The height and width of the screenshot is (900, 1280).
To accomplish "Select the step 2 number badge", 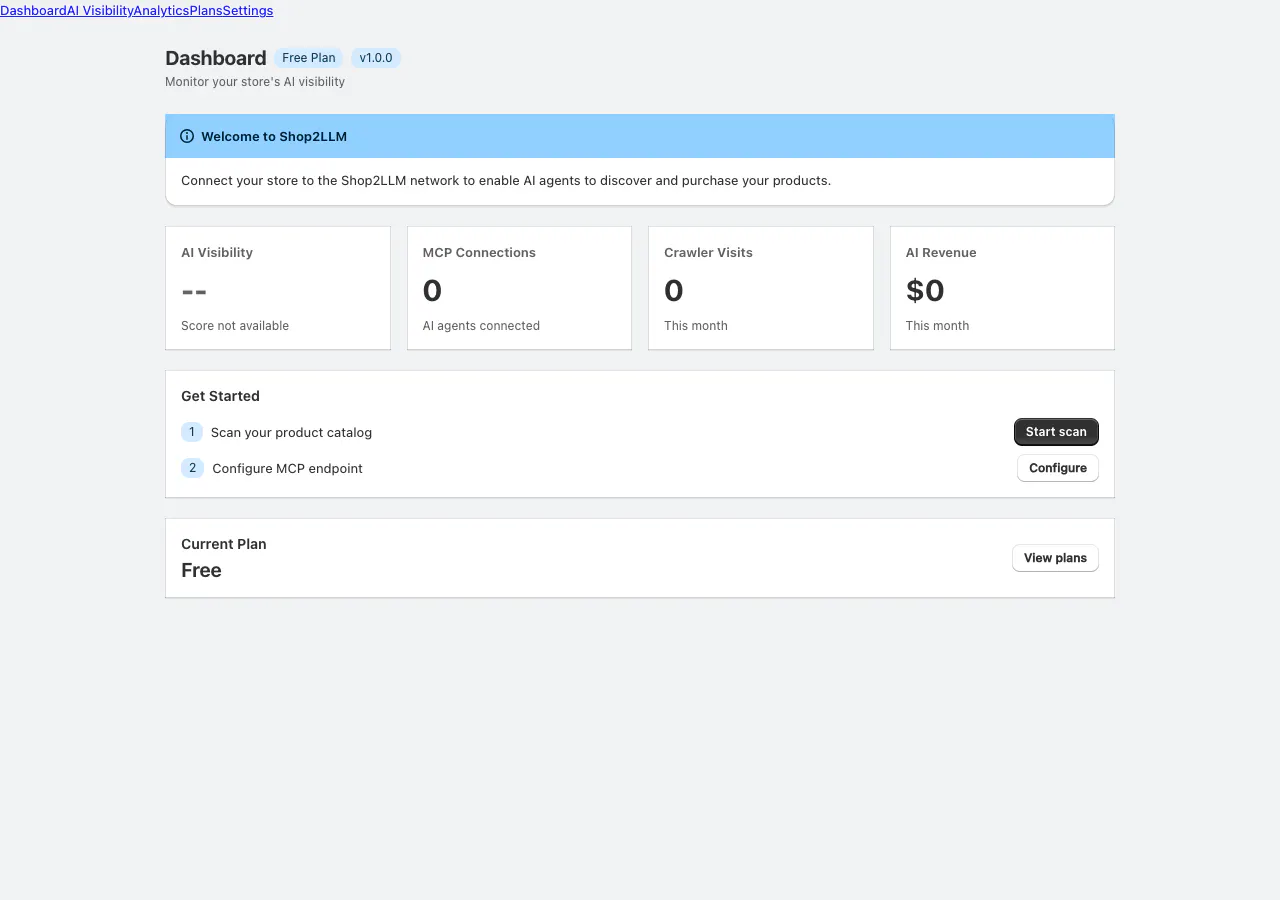I will 192,468.
